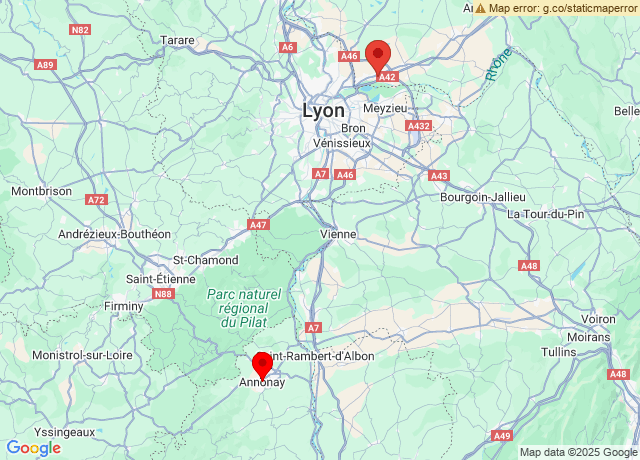
Task: Select the Bourgoin-Jallieu town label
Action: click(483, 198)
